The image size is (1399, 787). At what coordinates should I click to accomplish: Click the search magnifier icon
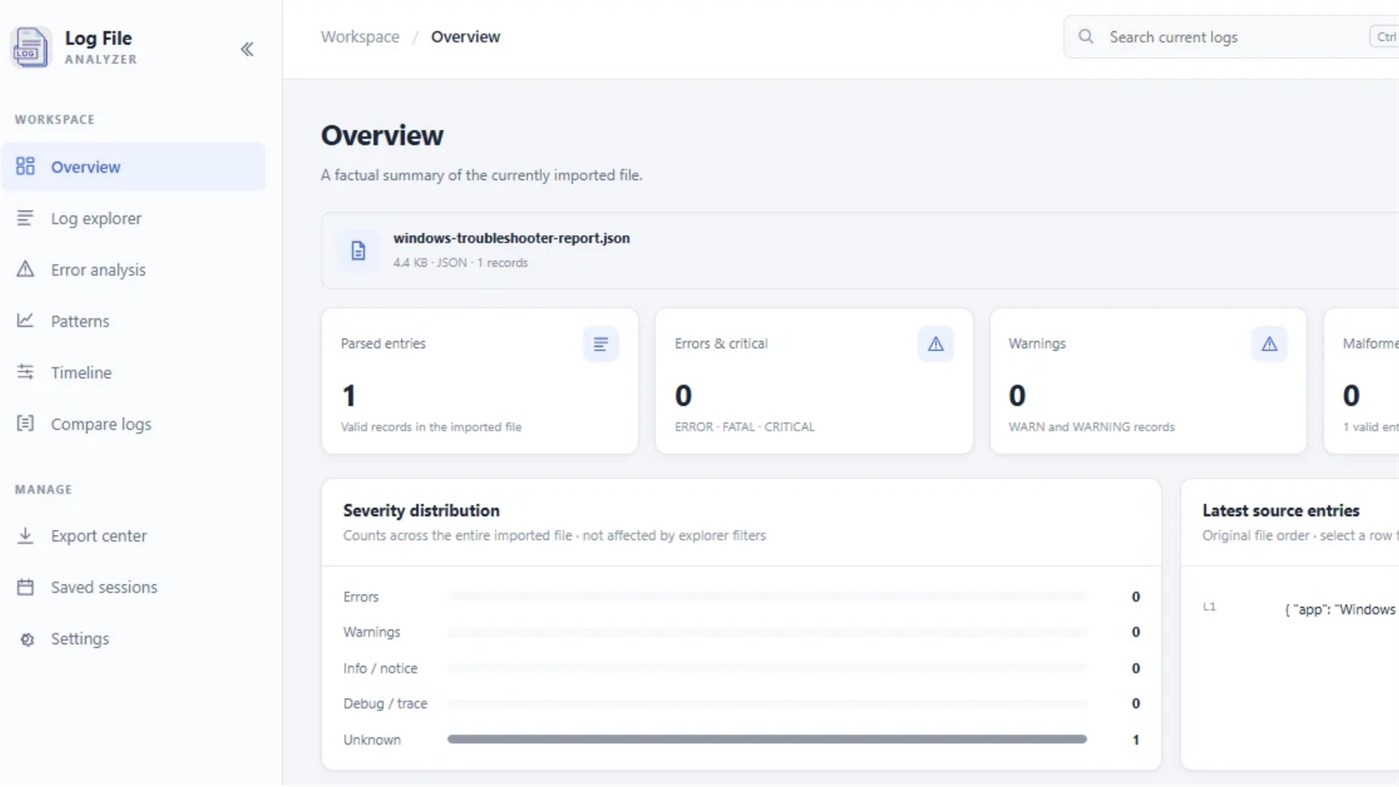1086,37
